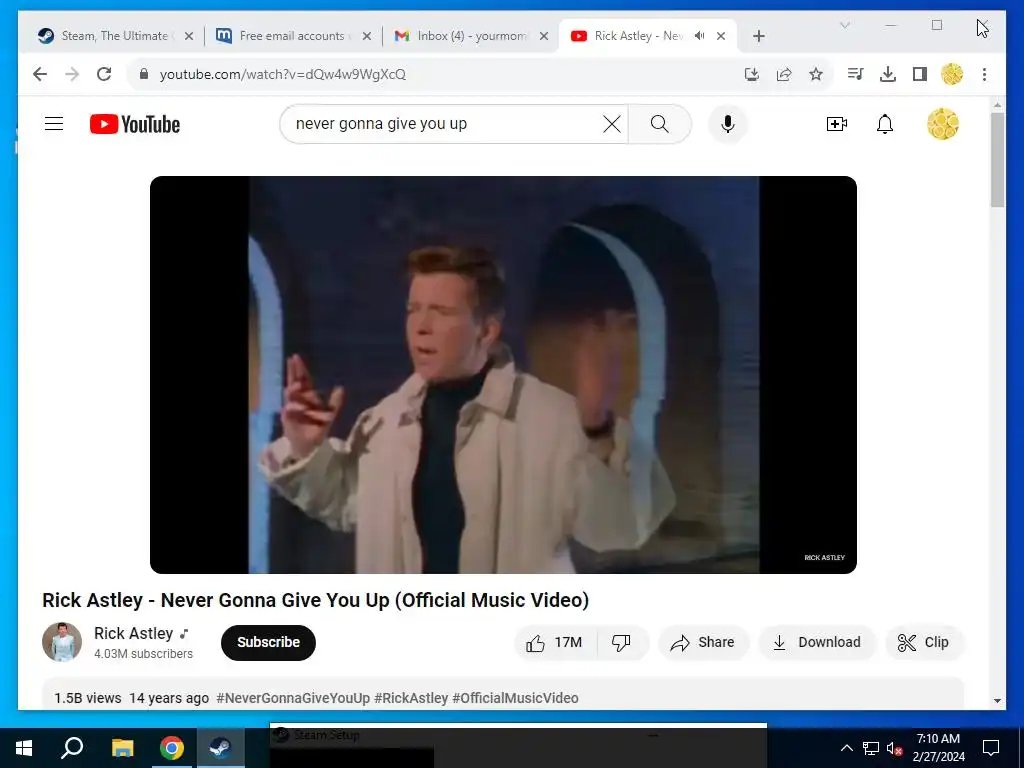
Task: Click the video title text
Action: [x=315, y=600]
